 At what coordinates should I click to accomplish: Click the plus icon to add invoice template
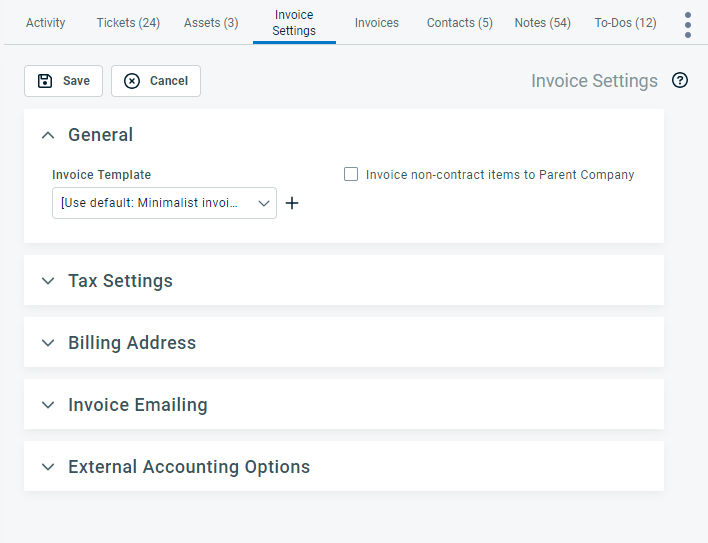tap(292, 203)
